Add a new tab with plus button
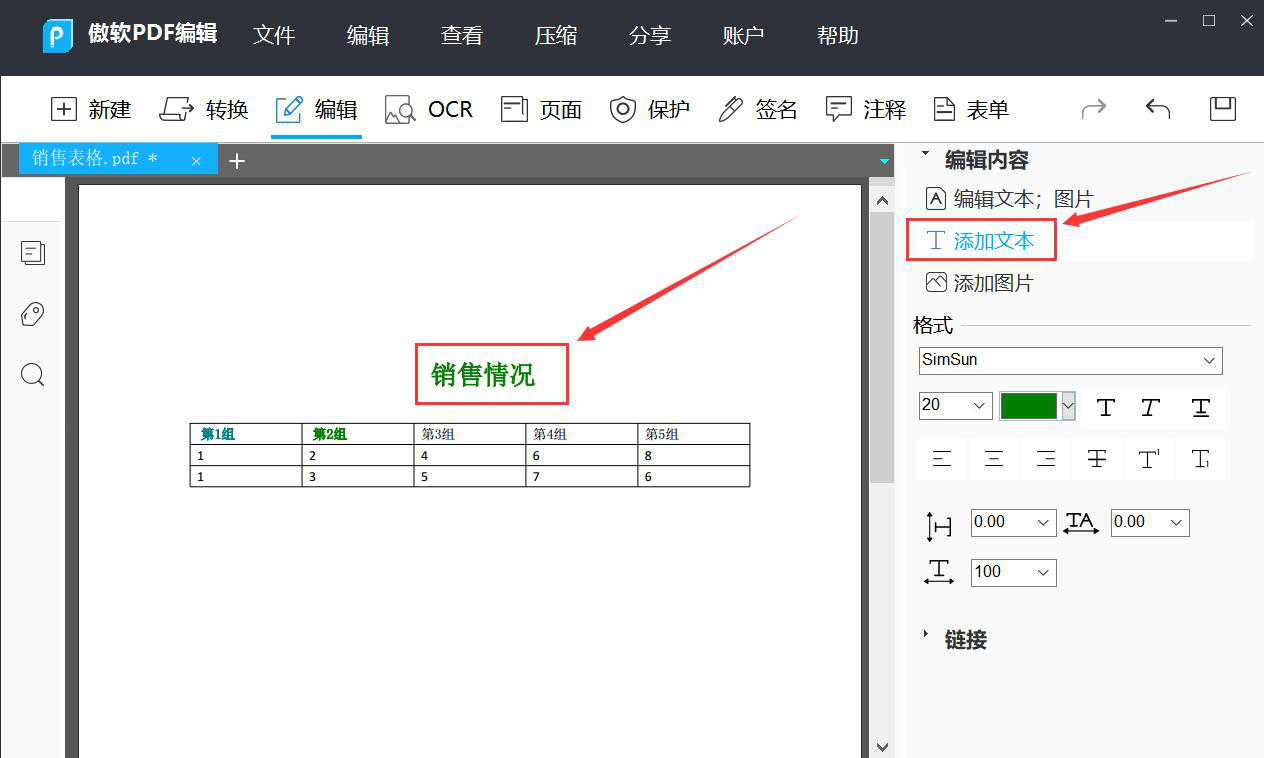1264x758 pixels. tap(237, 160)
